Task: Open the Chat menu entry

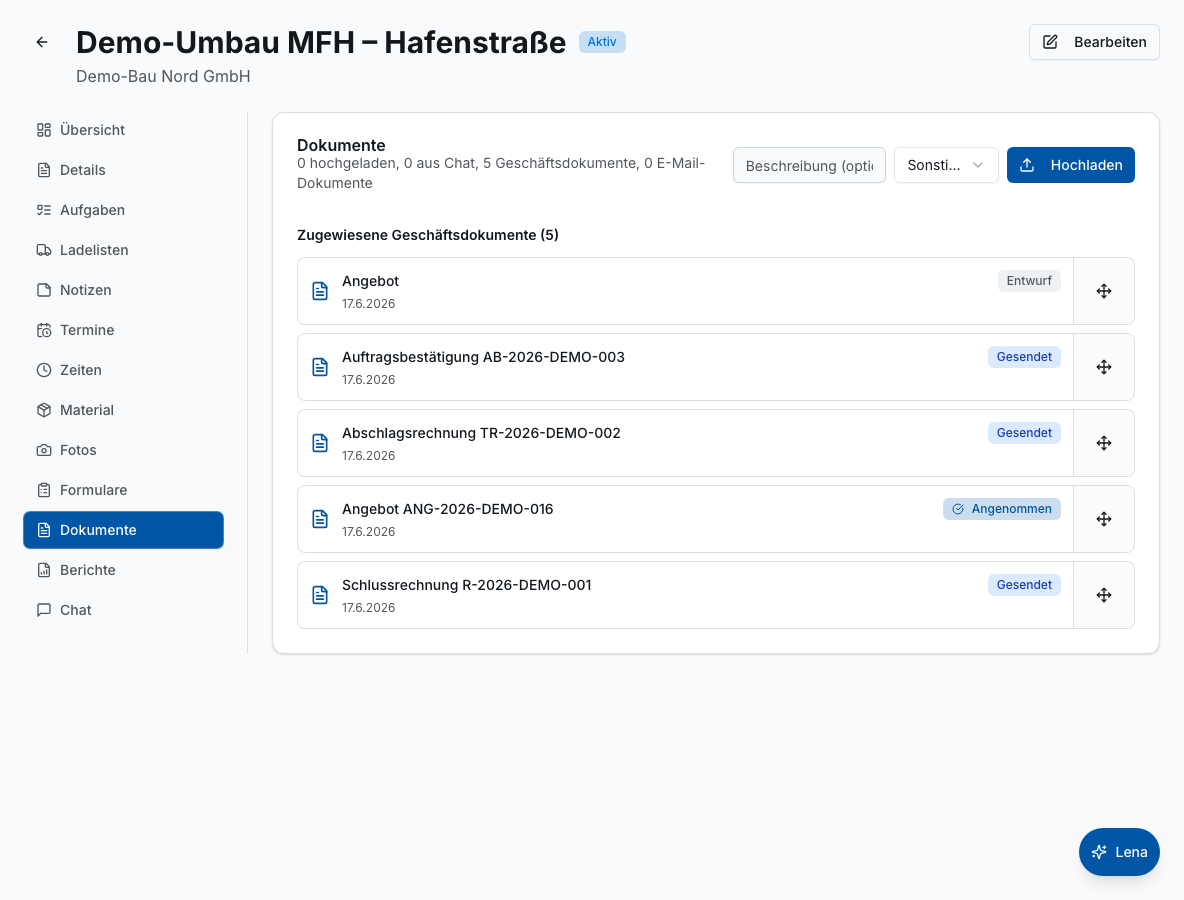Action: click(x=123, y=610)
